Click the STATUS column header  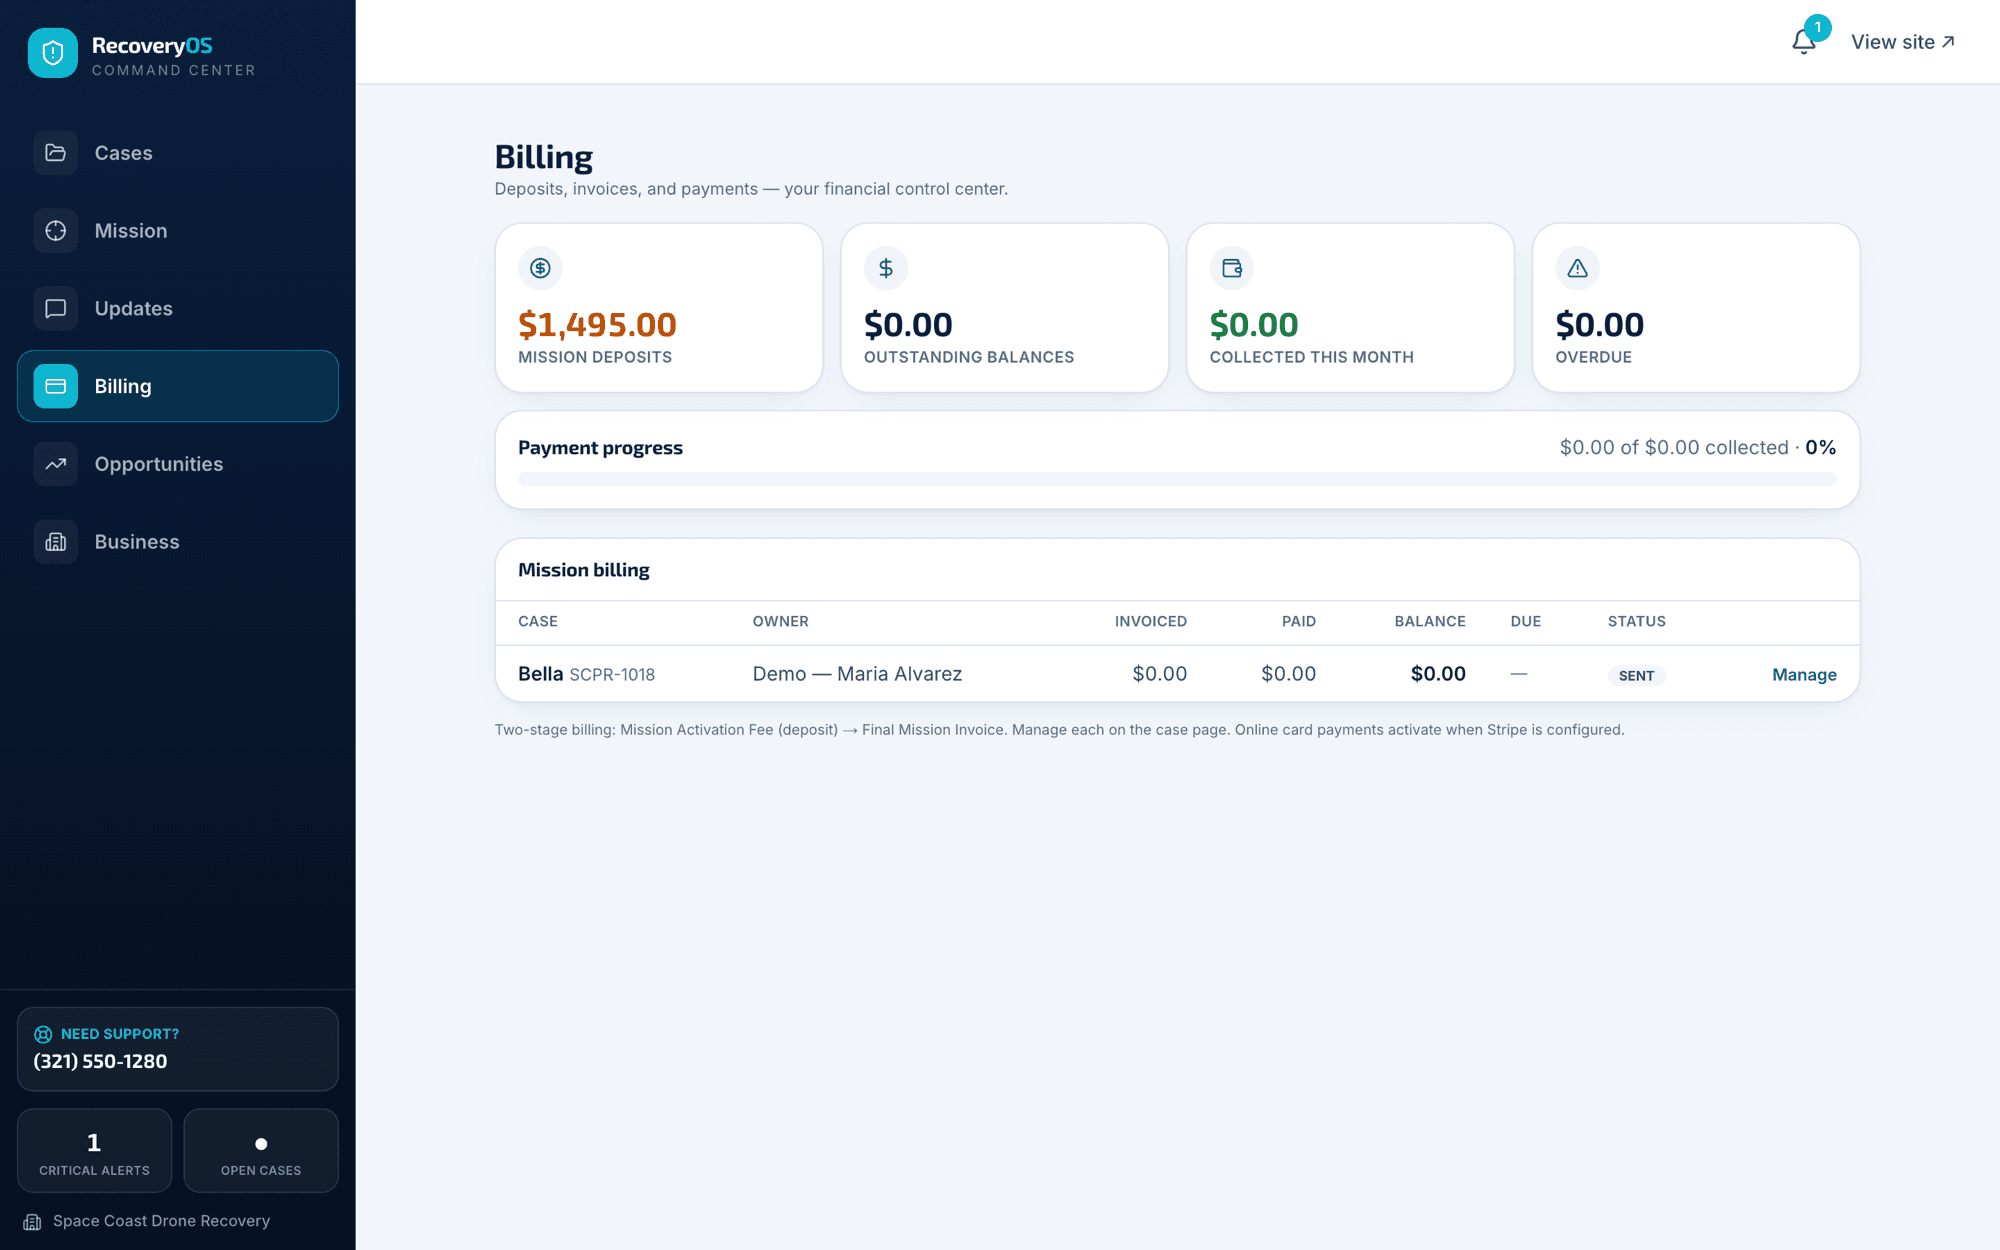pos(1637,621)
